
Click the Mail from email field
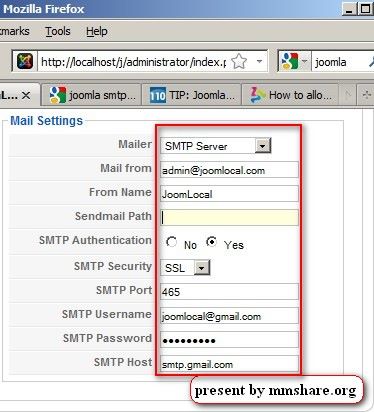(x=229, y=170)
